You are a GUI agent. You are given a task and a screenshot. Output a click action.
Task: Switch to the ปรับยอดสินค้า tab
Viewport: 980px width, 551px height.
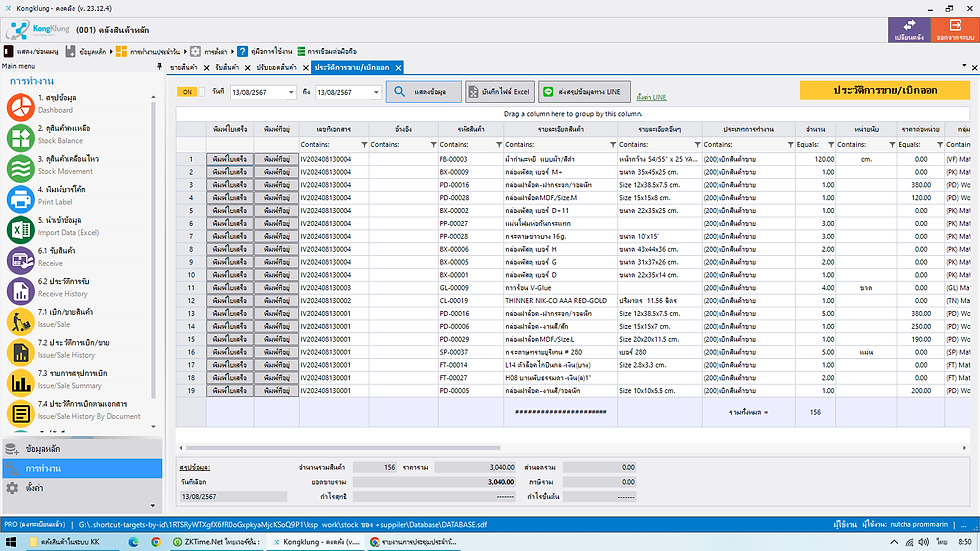tap(279, 67)
